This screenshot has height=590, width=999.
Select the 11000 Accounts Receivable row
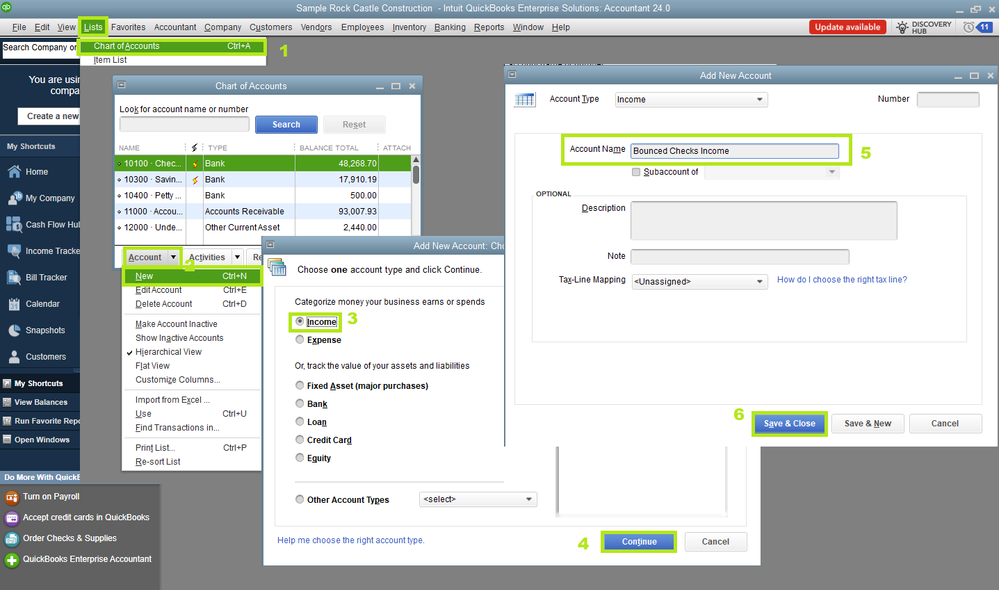(x=262, y=212)
